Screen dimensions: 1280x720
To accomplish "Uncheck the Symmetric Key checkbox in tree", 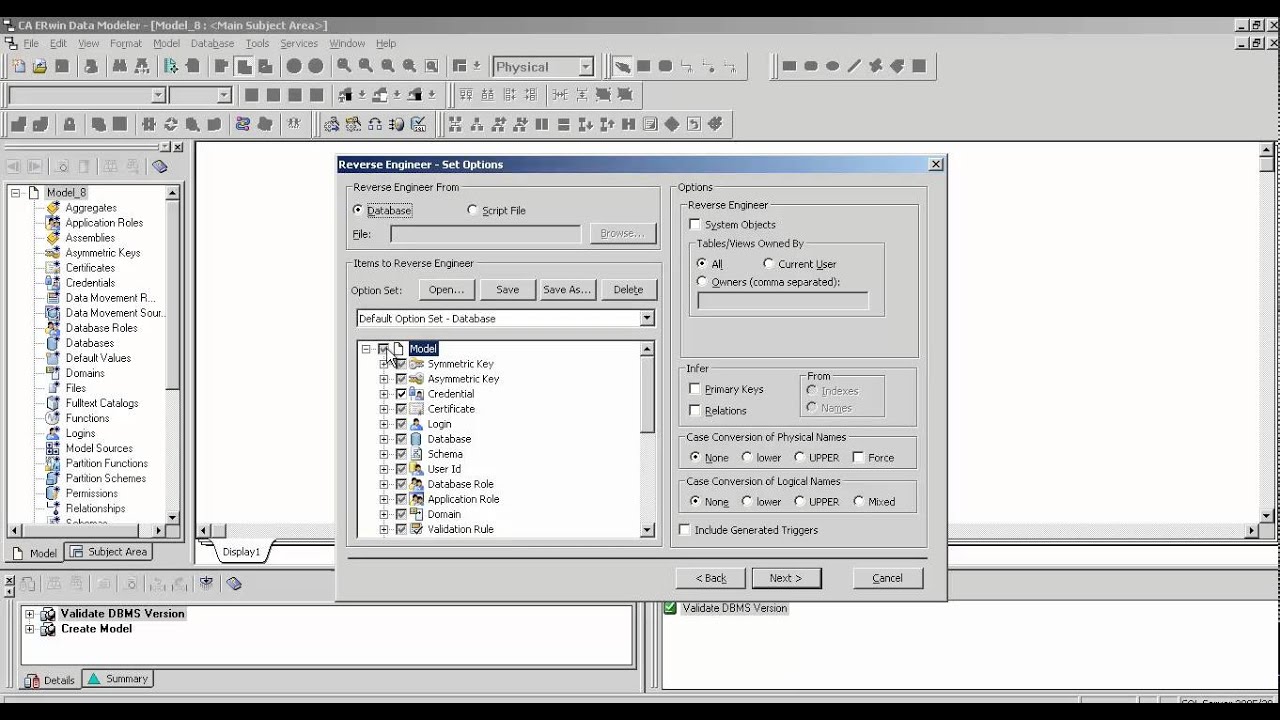I will [401, 364].
